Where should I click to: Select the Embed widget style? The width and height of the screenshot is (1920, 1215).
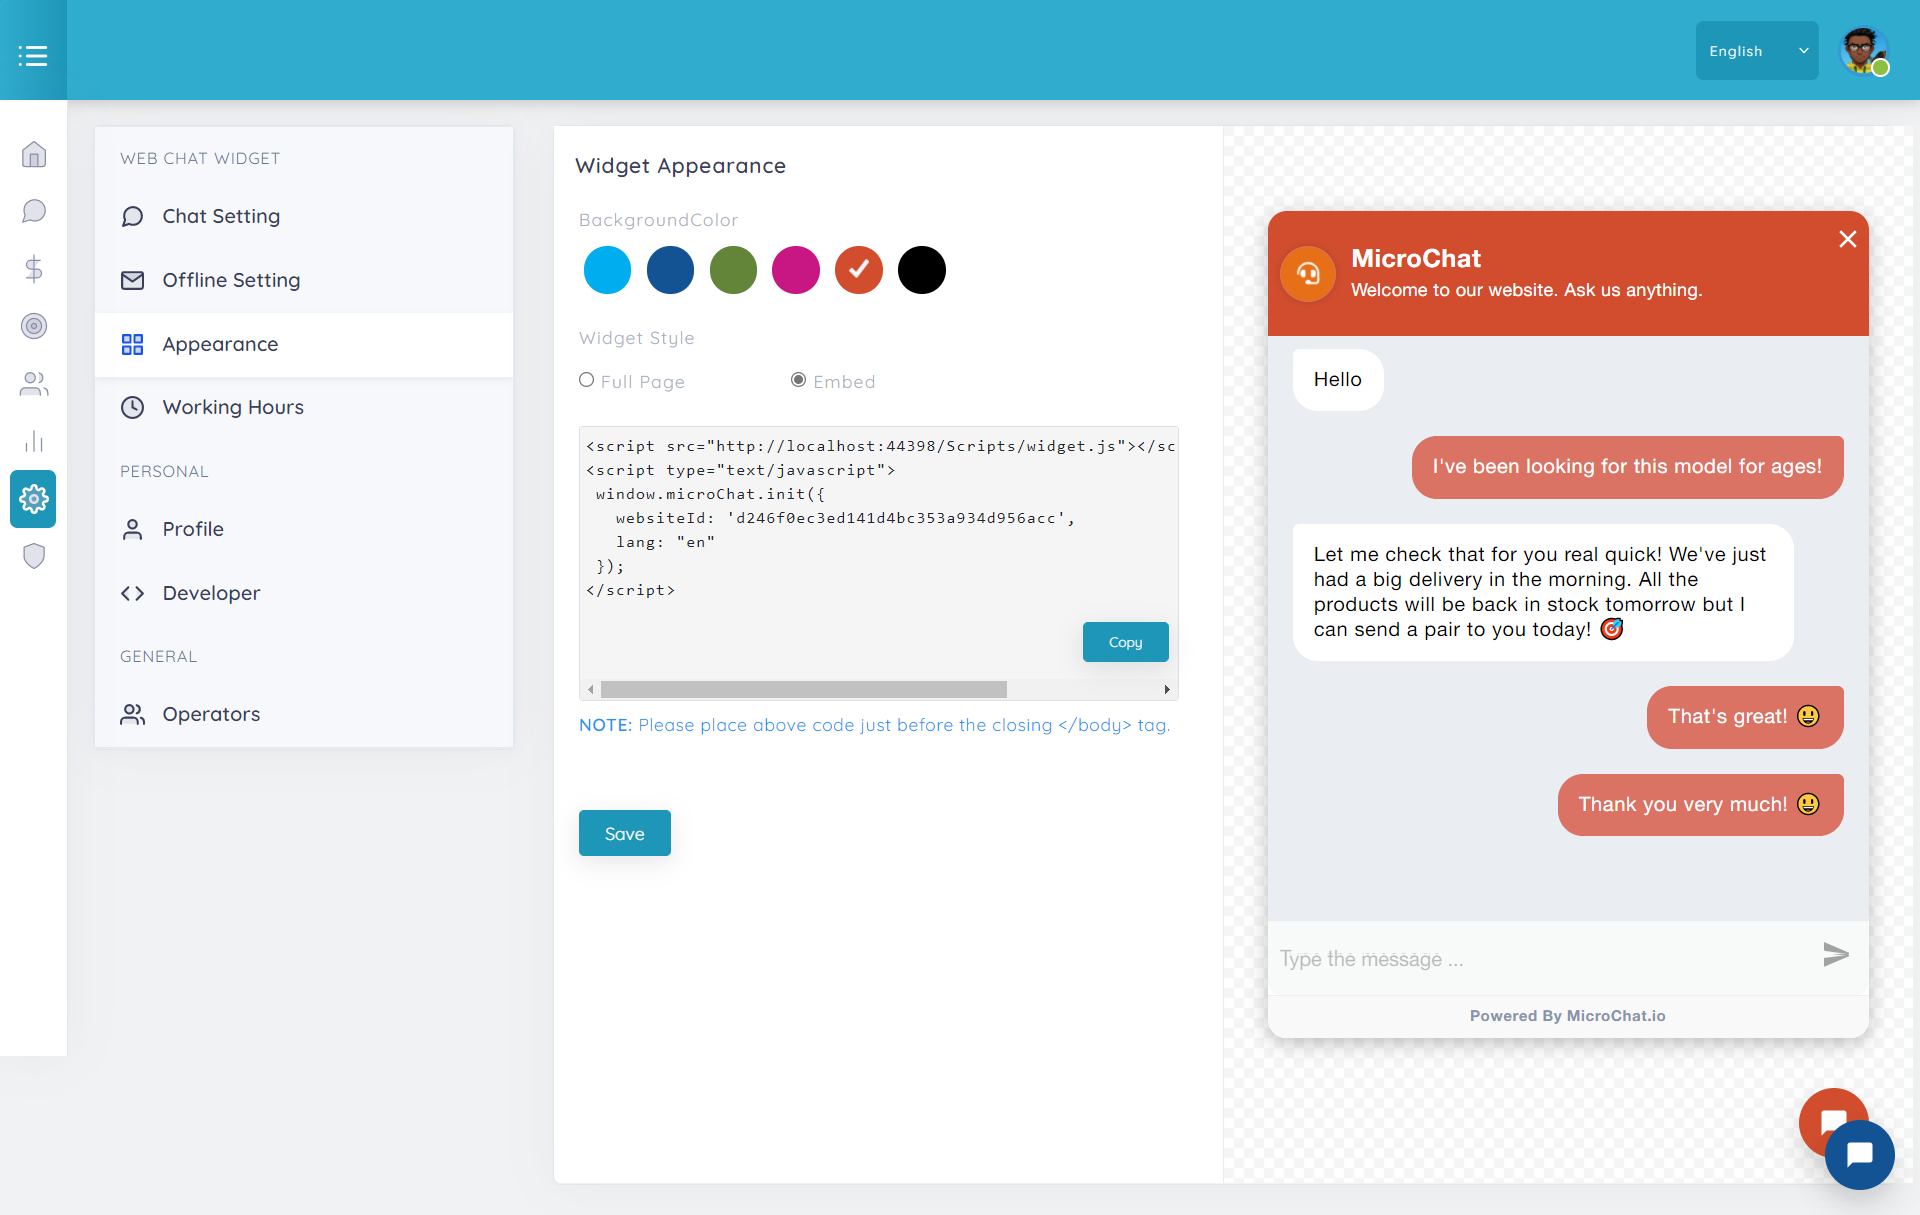798,380
